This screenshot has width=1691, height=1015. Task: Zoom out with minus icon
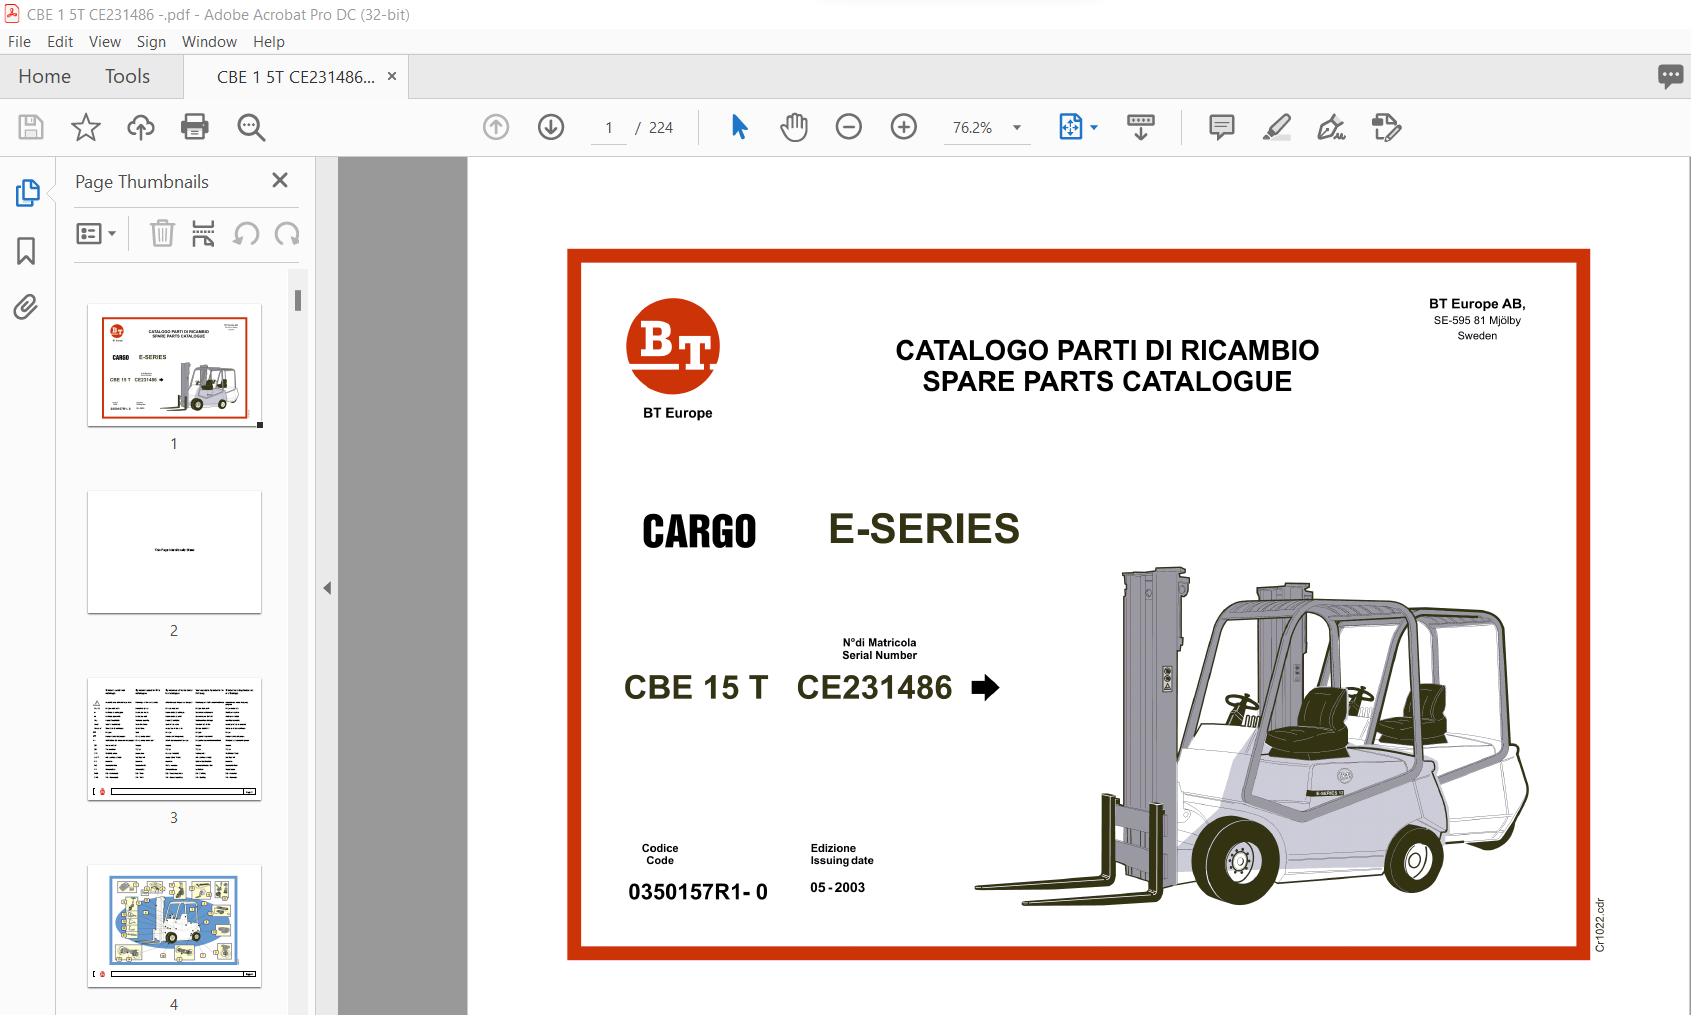coord(849,127)
